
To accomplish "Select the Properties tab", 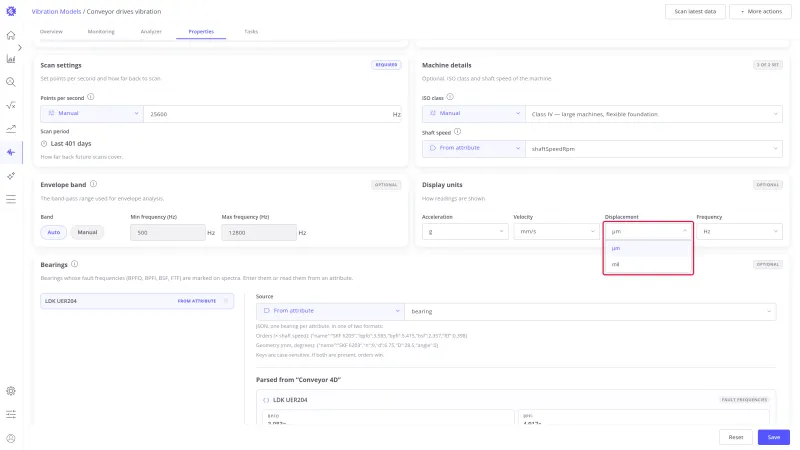I will pyautogui.click(x=201, y=32).
